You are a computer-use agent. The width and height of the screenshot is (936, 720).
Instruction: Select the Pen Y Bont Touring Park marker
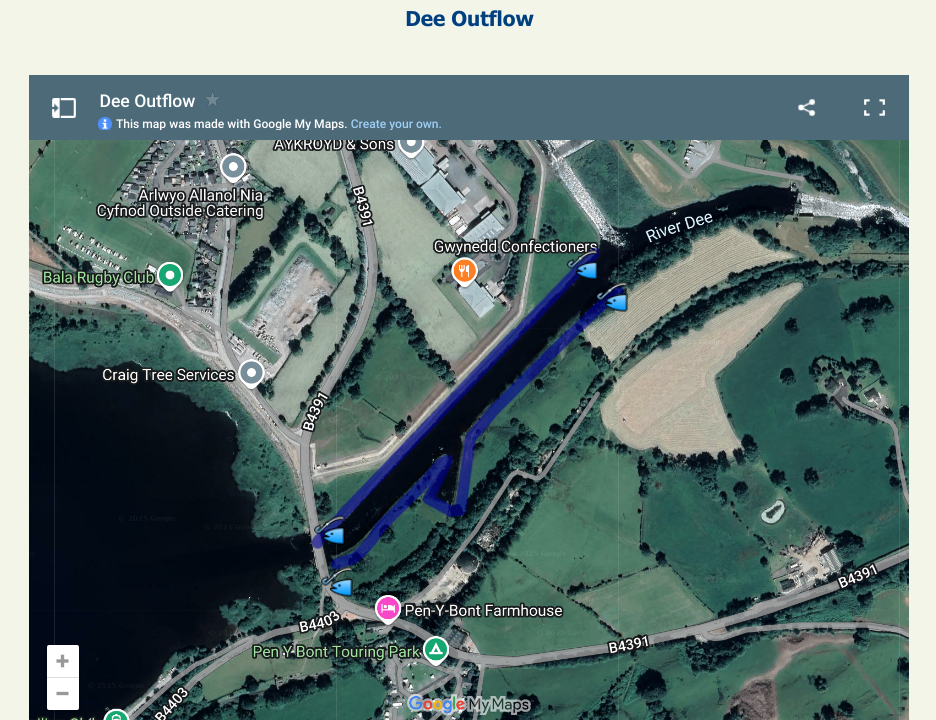(x=436, y=651)
